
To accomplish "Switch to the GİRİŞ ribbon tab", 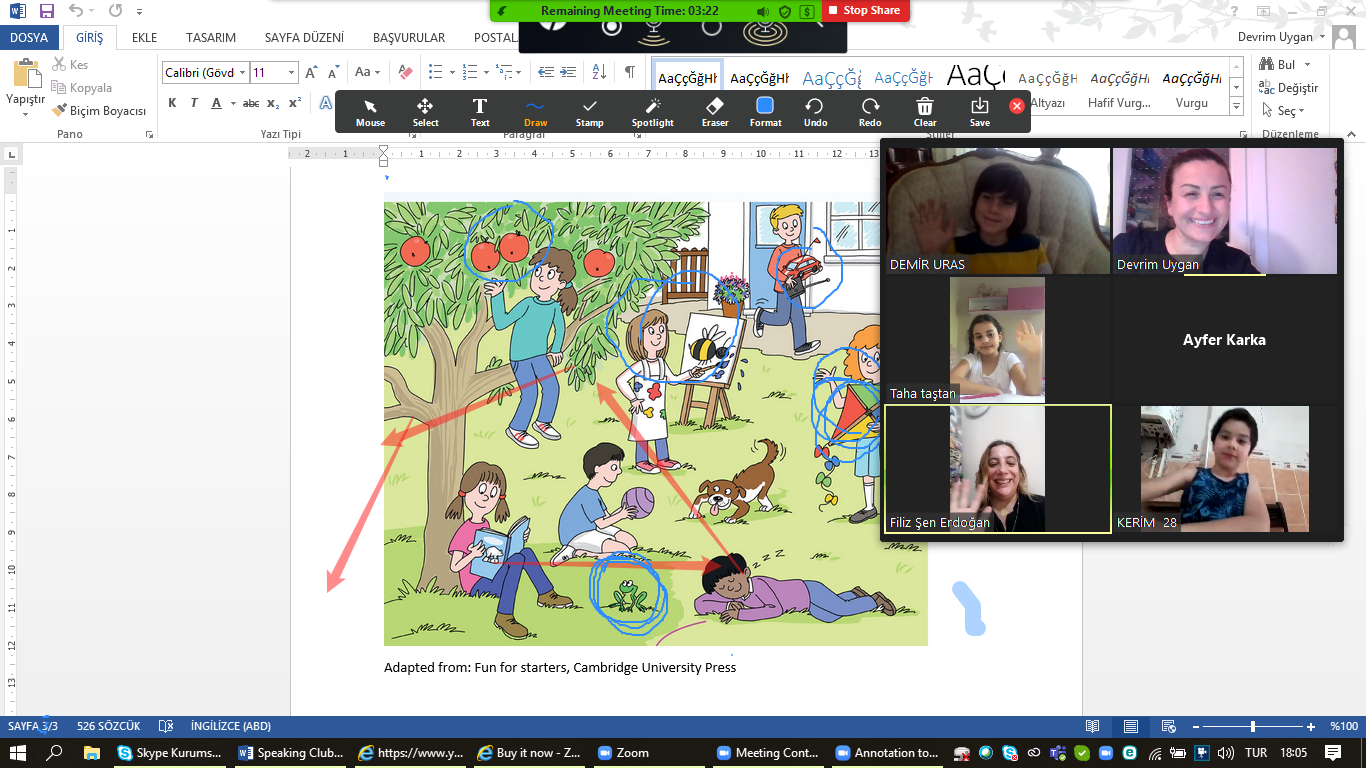I will (x=89, y=37).
